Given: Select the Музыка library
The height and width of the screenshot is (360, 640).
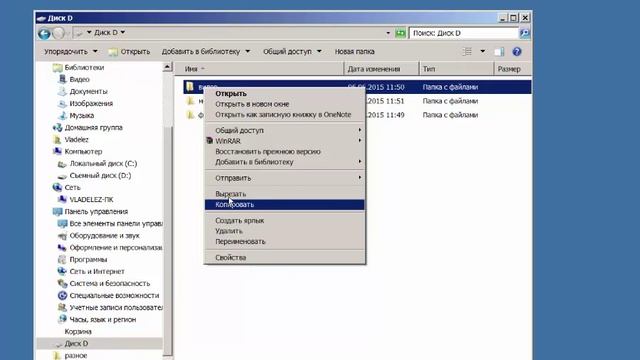Looking at the screenshot, I should pos(82,116).
